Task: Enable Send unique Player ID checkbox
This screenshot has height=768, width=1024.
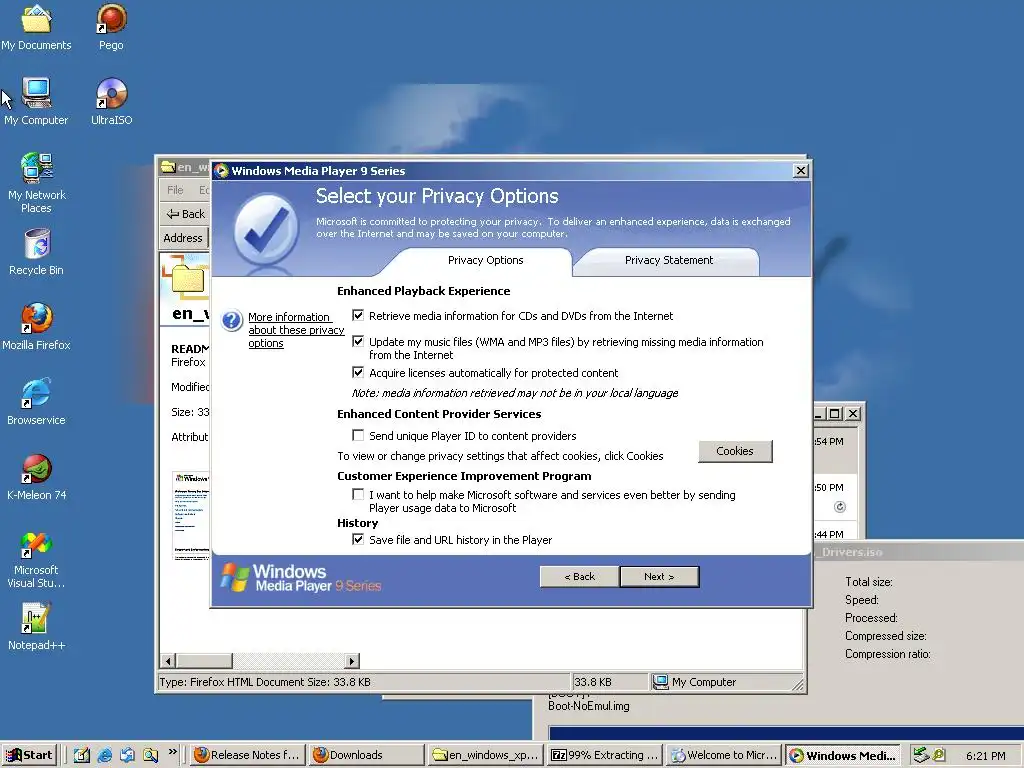Action: (358, 435)
